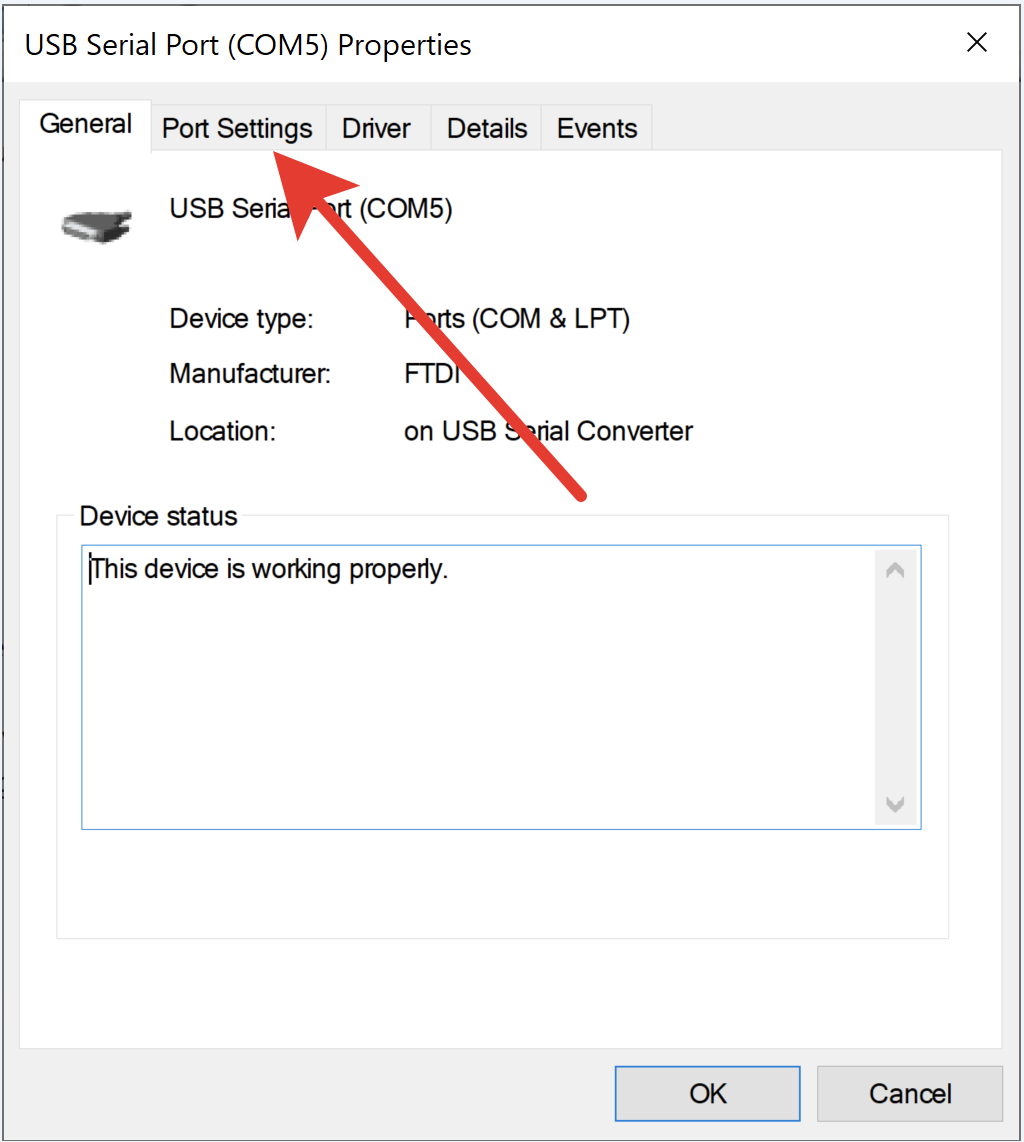This screenshot has height=1142, width=1024.
Task: Click the serial port device icon
Action: coord(96,224)
